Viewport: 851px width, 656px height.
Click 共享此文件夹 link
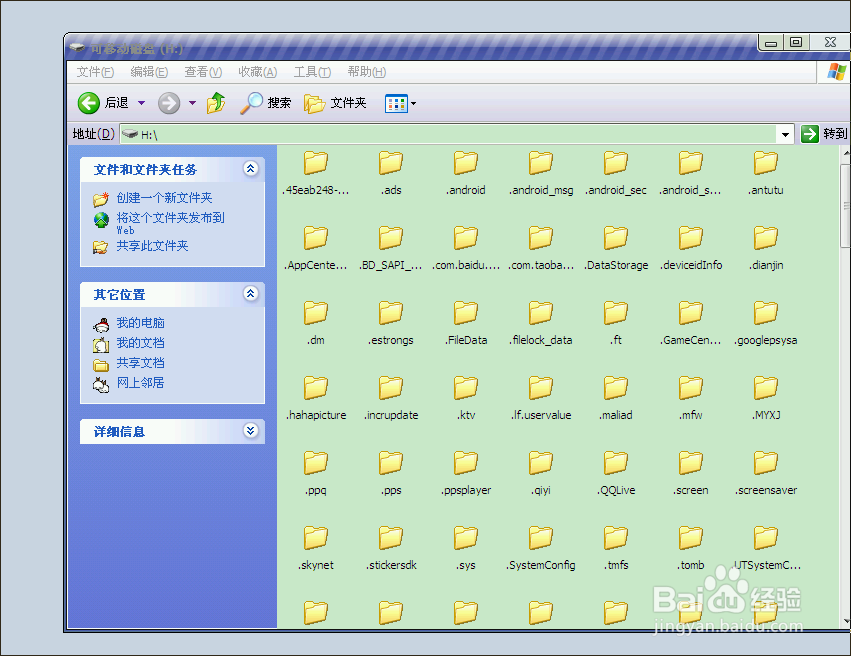(152, 246)
